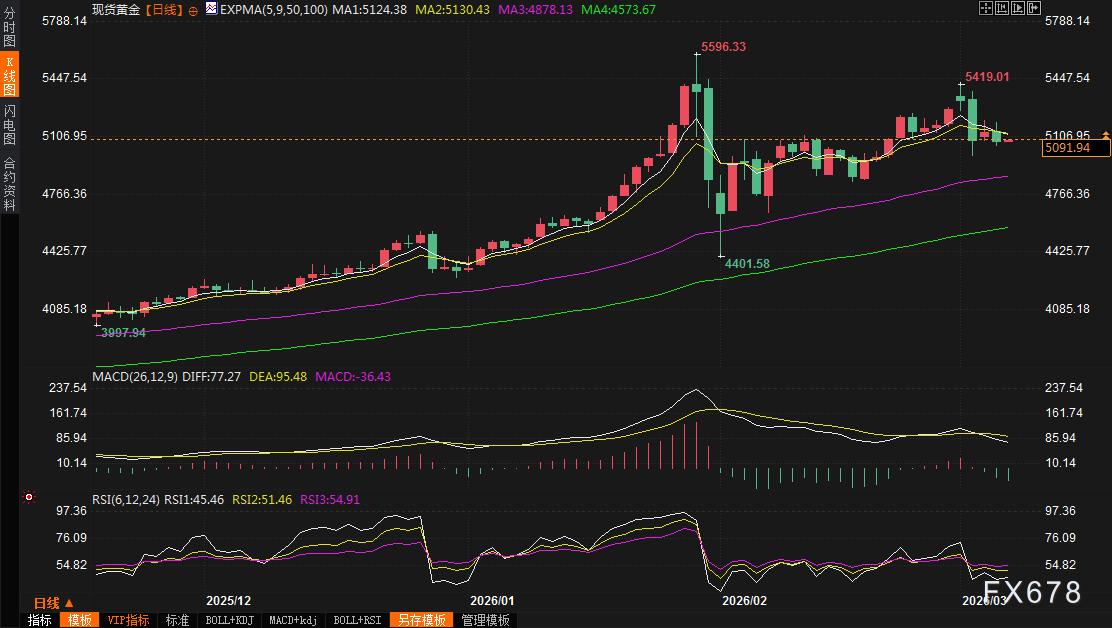The width and height of the screenshot is (1112, 628).
Task: Click the play-forward axis icon
Action: (x=1018, y=8)
